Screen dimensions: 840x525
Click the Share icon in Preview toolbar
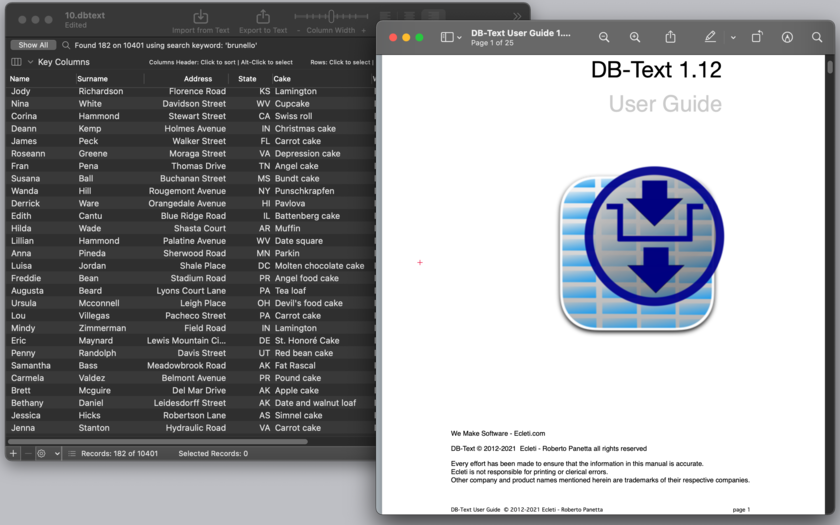pos(670,36)
